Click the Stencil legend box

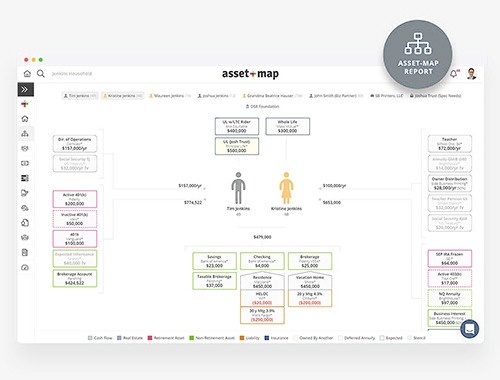pyautogui.click(x=409, y=338)
